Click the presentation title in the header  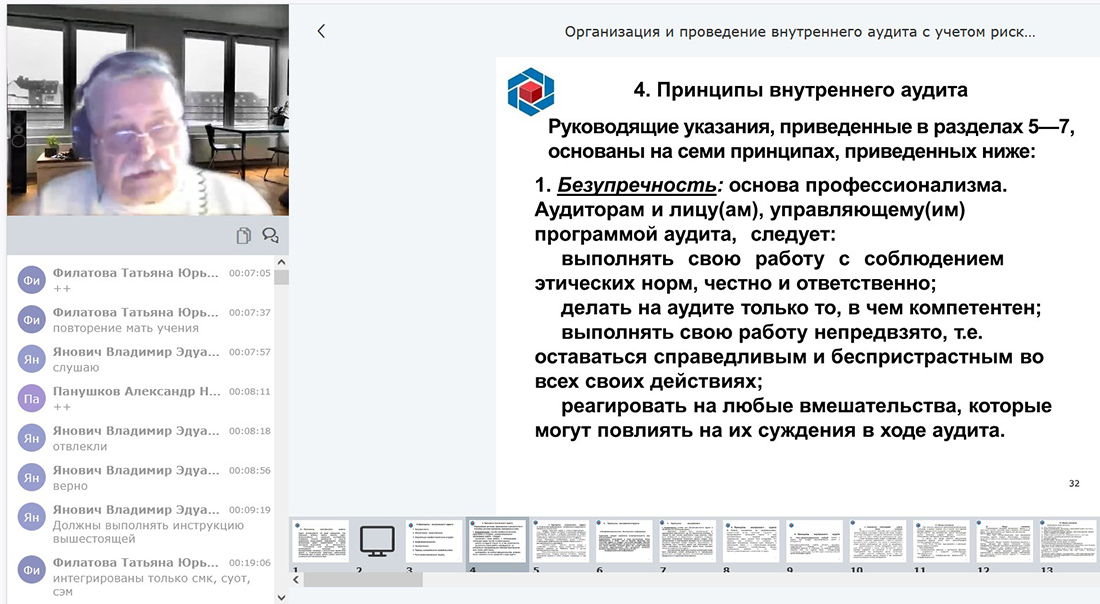pyautogui.click(x=799, y=32)
